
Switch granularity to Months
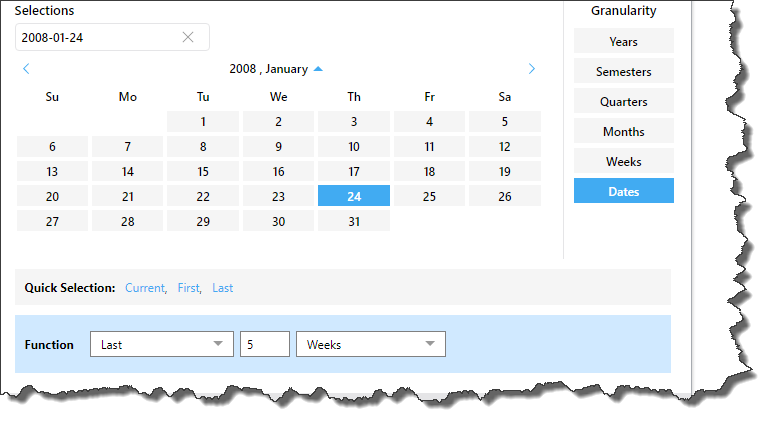[x=623, y=131]
